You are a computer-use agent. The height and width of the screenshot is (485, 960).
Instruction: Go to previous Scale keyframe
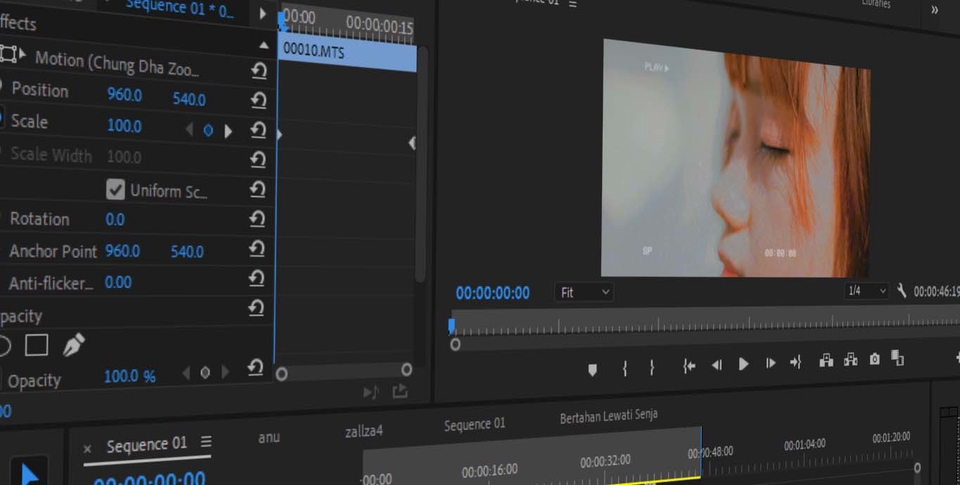189,129
